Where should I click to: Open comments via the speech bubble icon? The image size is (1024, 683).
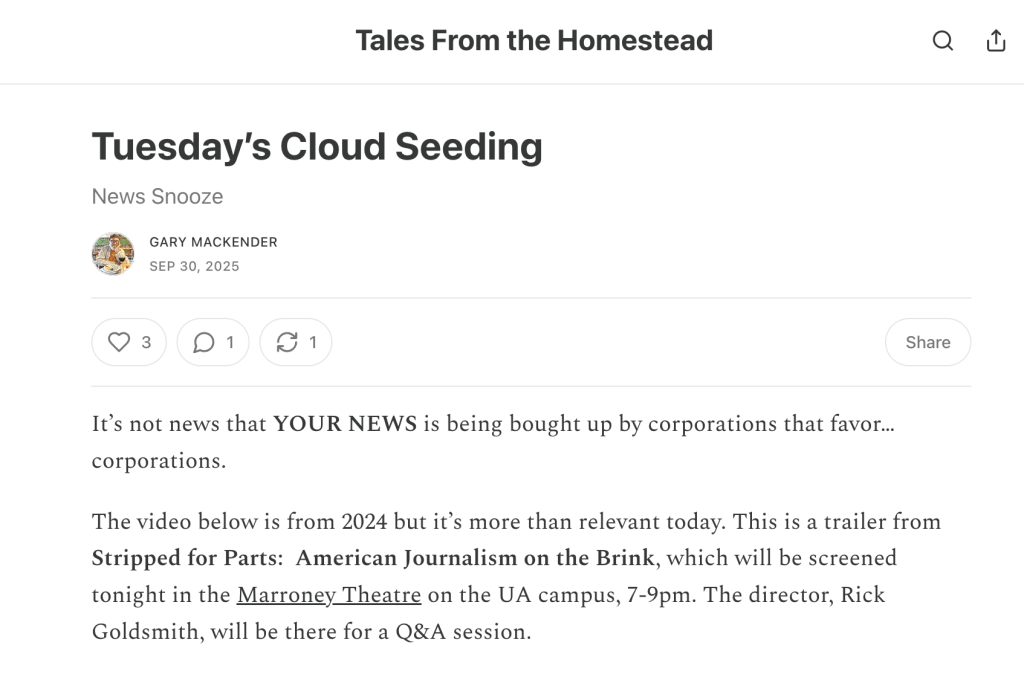pyautogui.click(x=204, y=342)
